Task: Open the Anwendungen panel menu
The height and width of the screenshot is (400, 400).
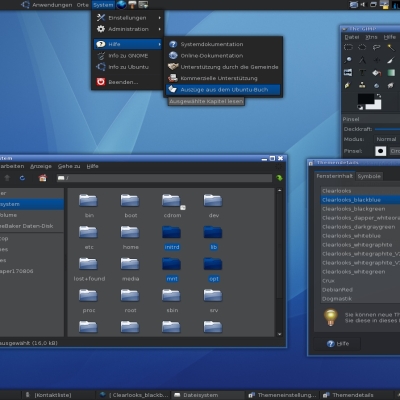Action: pos(52,5)
